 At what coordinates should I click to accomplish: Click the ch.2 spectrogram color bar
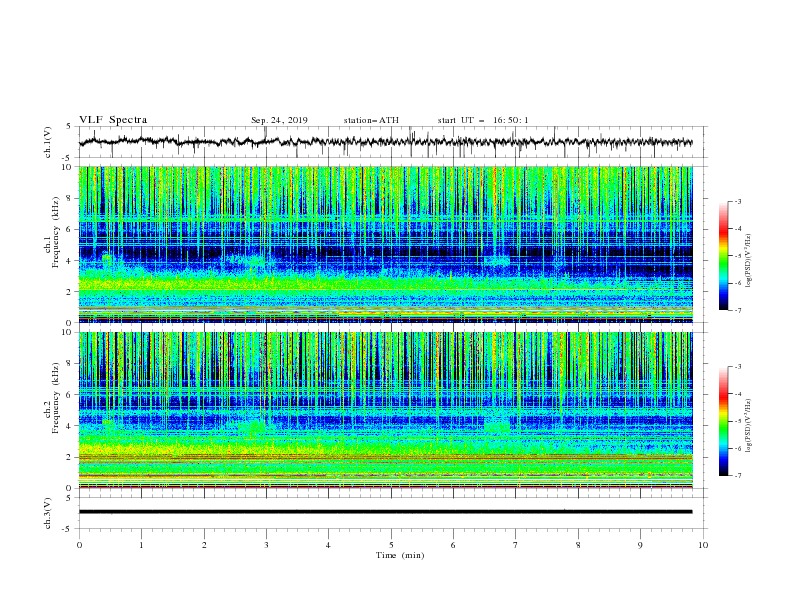(x=723, y=421)
